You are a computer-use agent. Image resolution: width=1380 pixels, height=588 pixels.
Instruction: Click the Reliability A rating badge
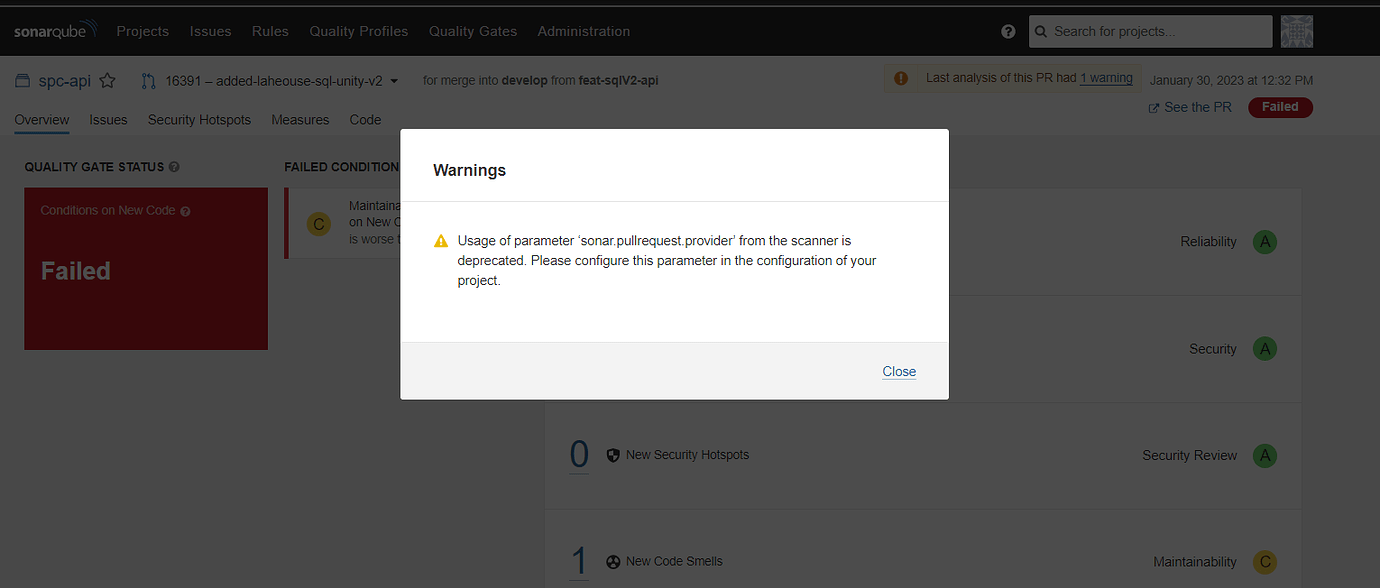click(1264, 241)
